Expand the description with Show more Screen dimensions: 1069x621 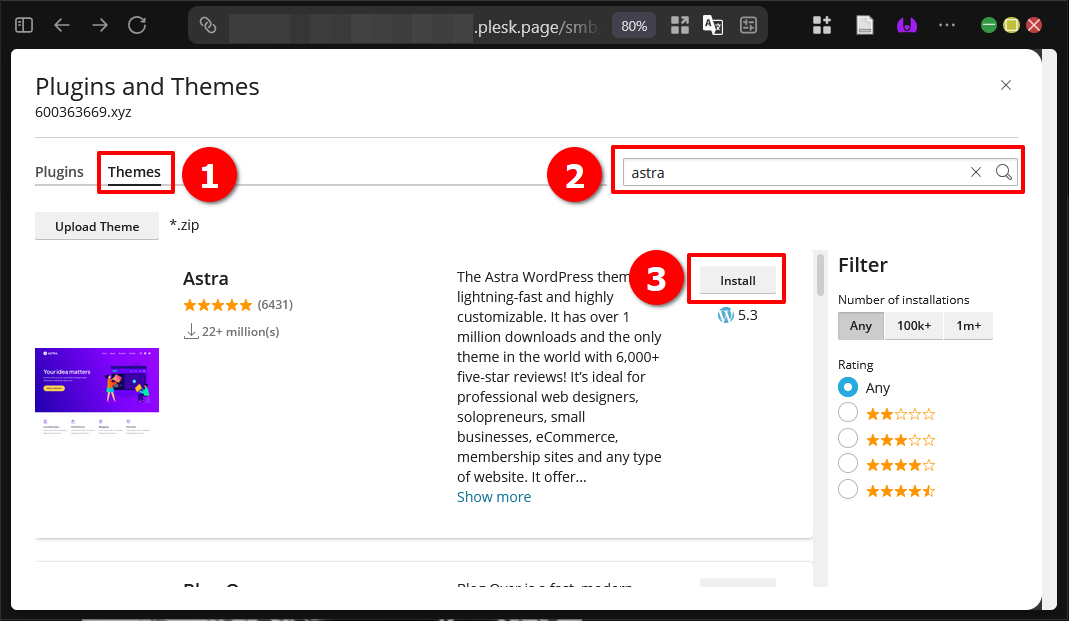[494, 497]
